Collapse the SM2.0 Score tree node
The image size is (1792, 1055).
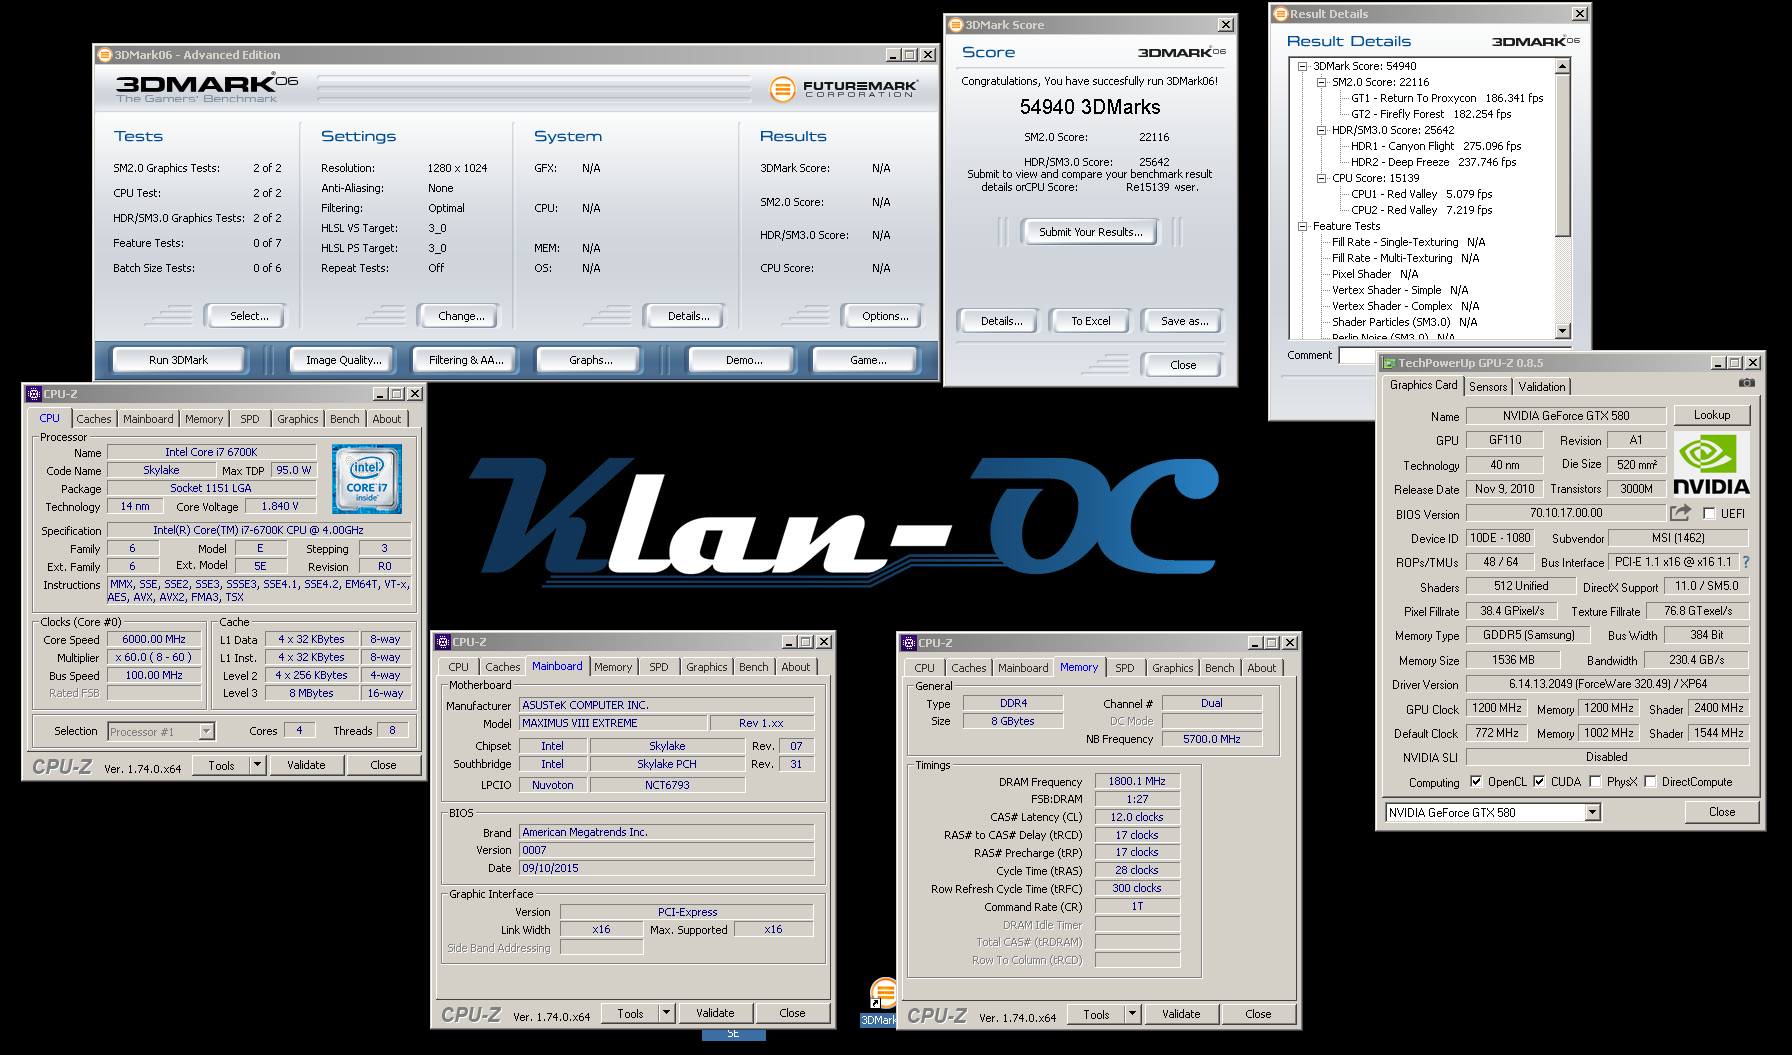[1322, 83]
